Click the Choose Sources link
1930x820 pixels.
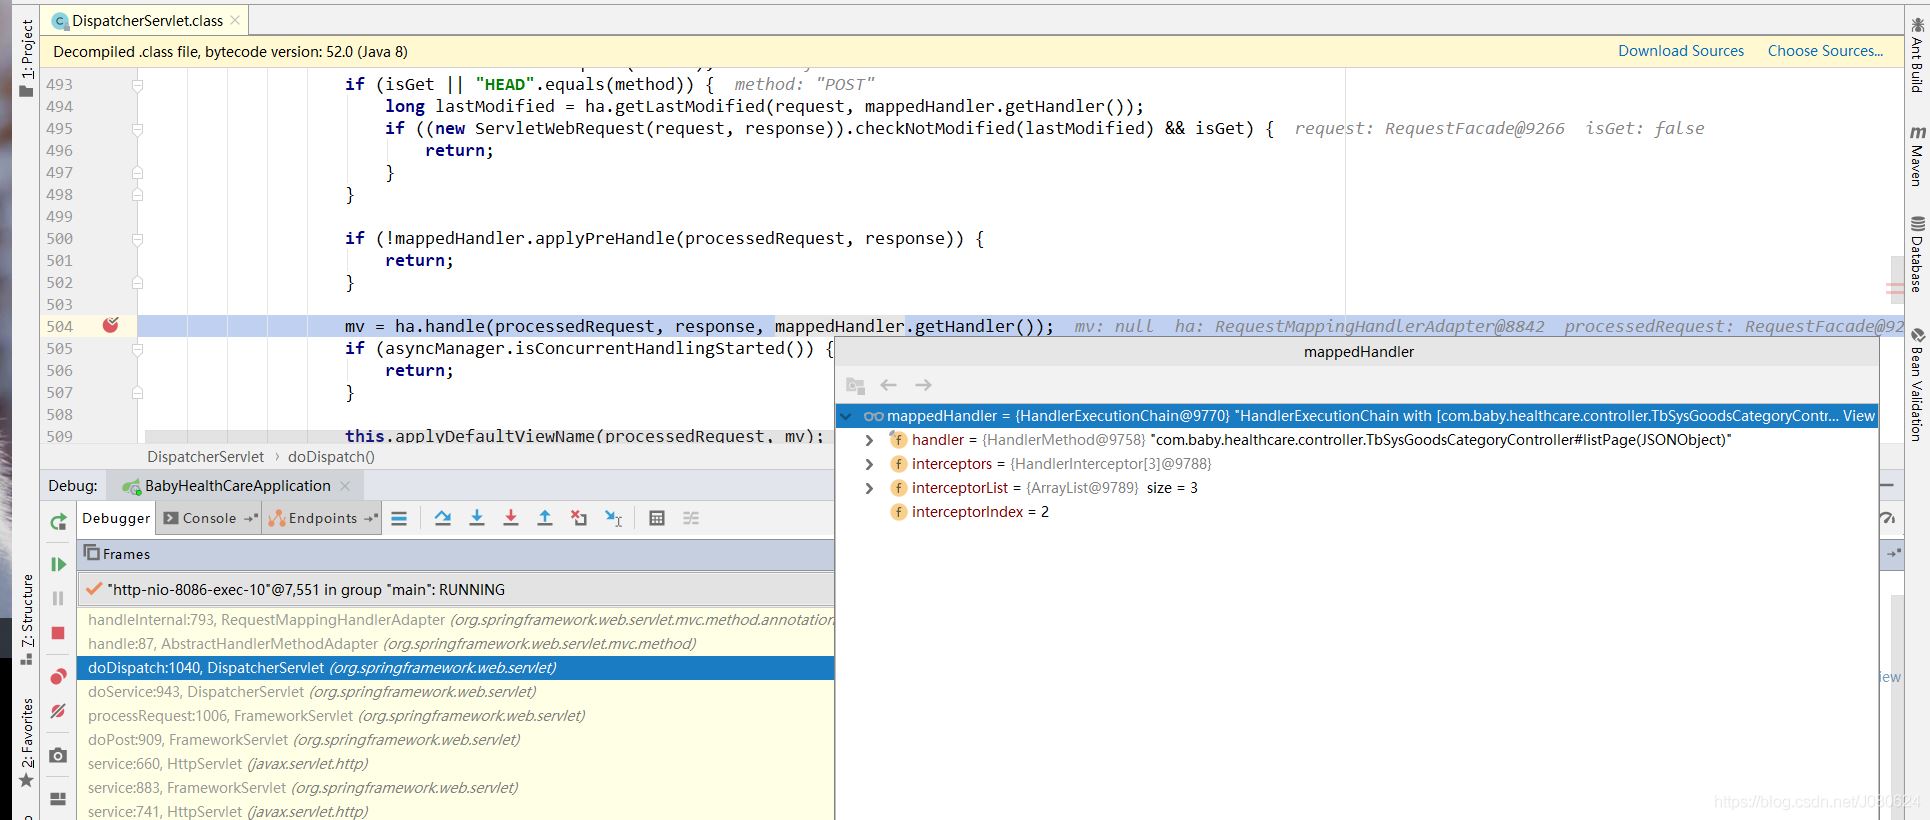[x=1824, y=51]
